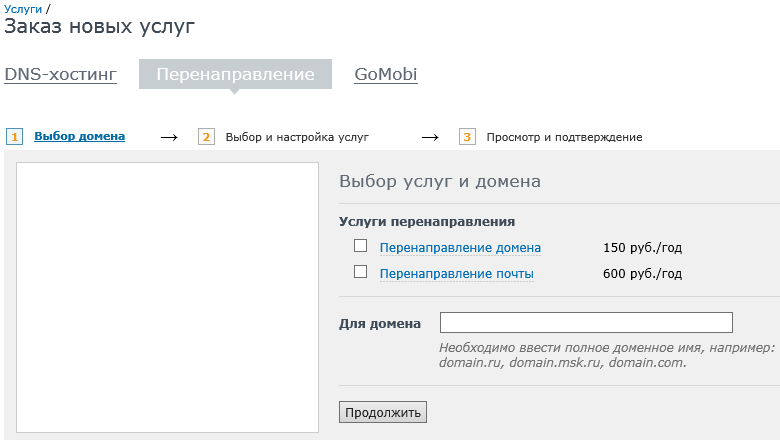Screen dimensions: 780x440
Task: Click the "Для домена" field label
Action: click(380, 323)
